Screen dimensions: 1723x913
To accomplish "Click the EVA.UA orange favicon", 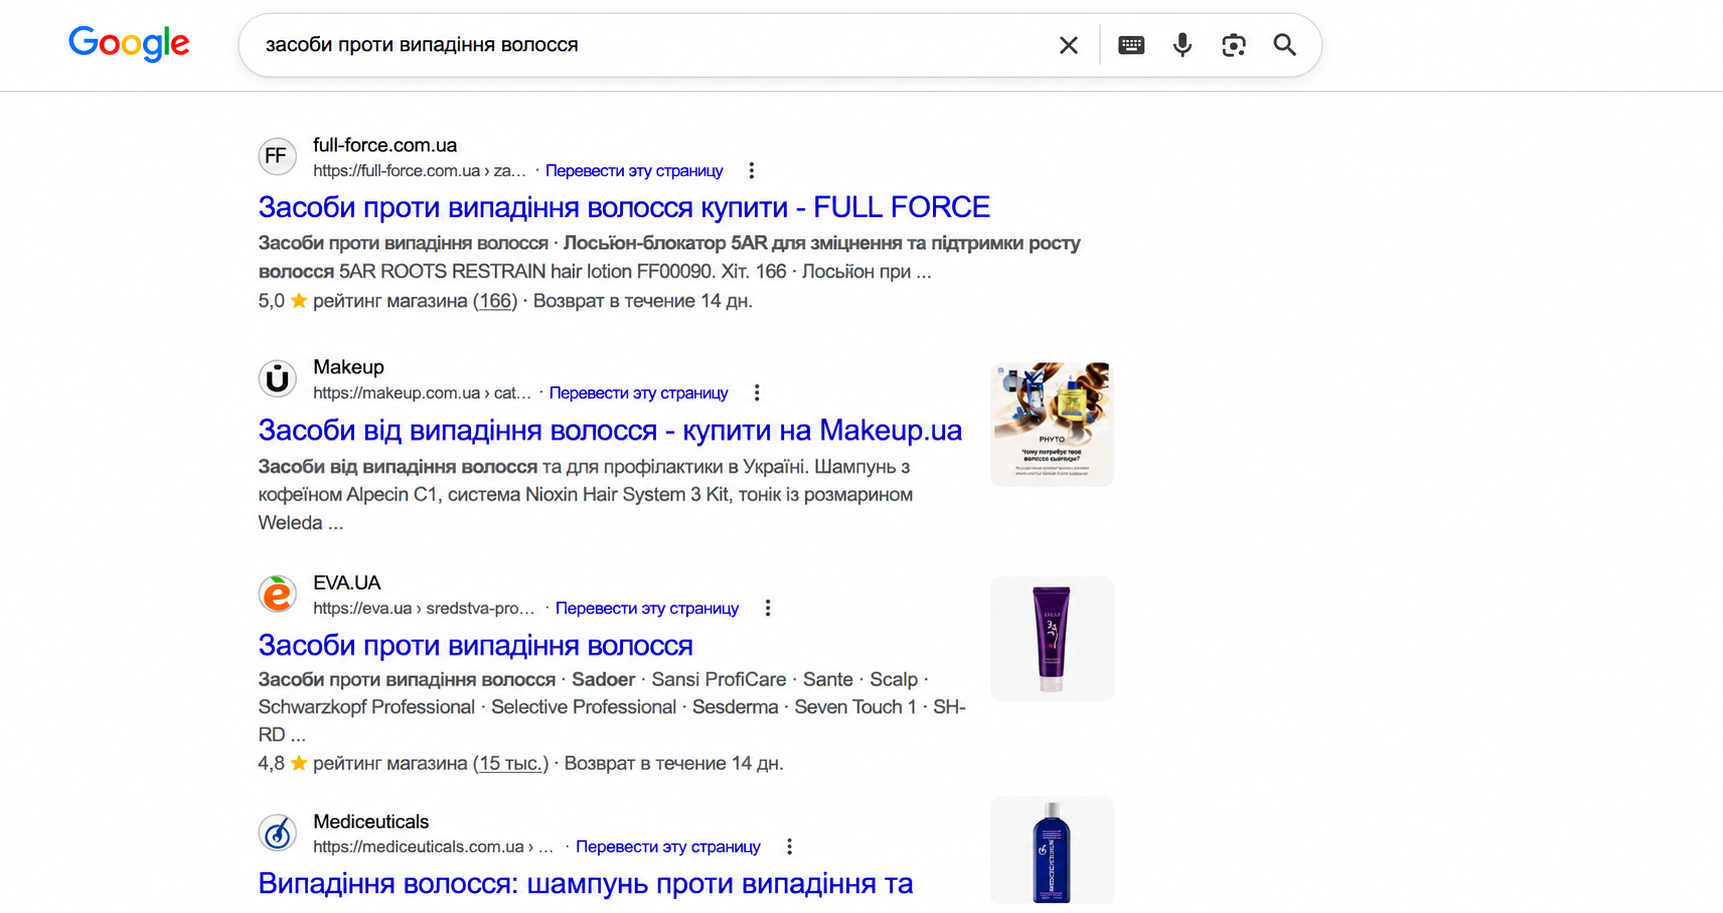I will pyautogui.click(x=277, y=594).
